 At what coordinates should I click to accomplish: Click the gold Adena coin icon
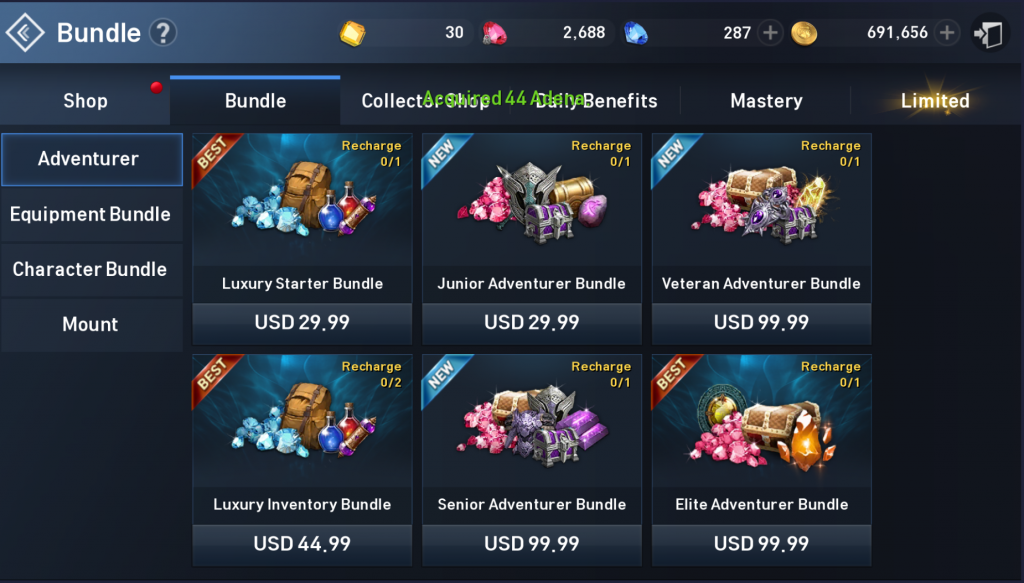804,33
